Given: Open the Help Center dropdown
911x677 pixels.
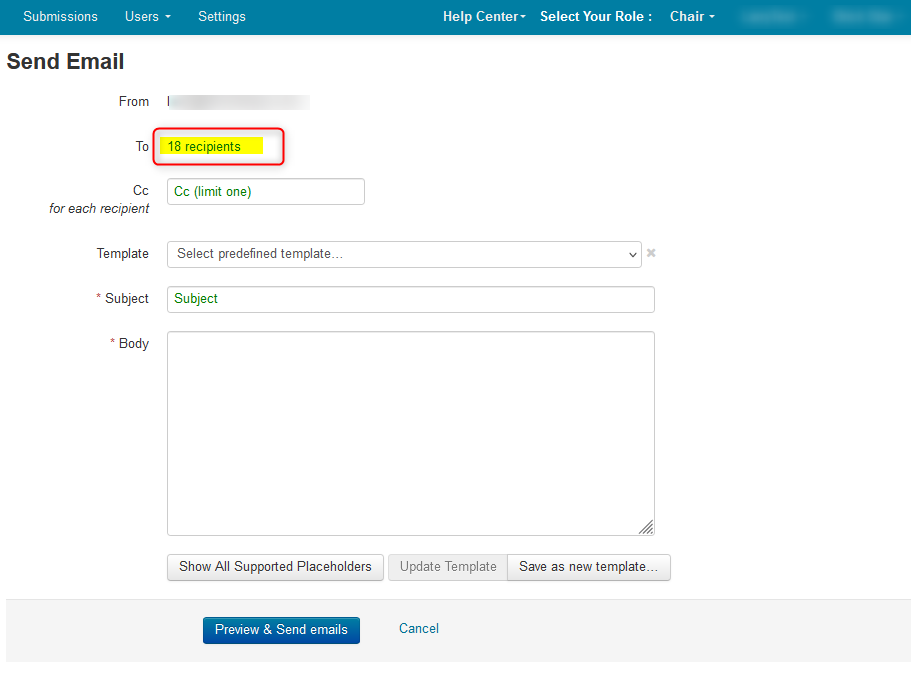Looking at the screenshot, I should (x=484, y=16).
